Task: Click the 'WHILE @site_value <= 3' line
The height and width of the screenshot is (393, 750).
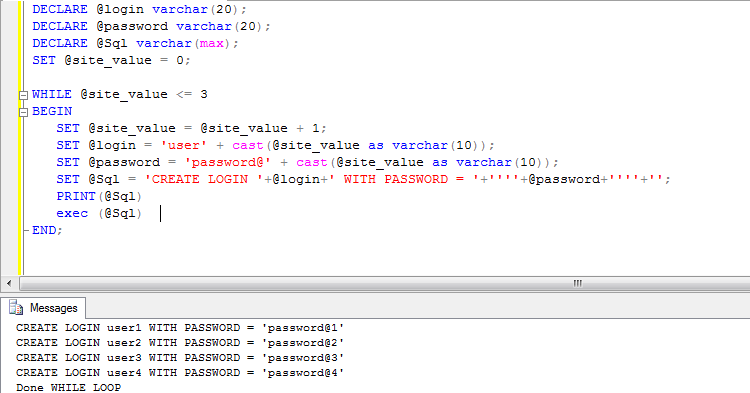Action: point(120,94)
